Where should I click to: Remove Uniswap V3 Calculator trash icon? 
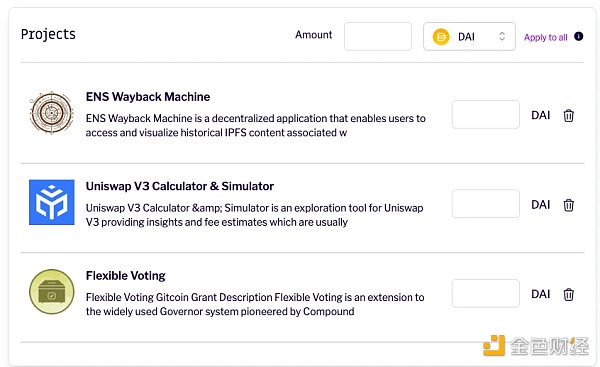(569, 205)
